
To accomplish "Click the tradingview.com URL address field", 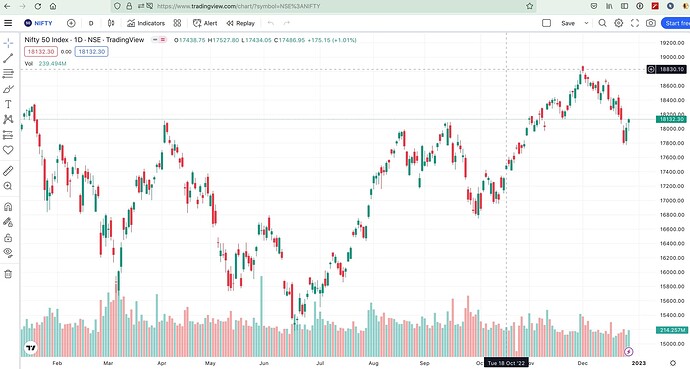I will (x=239, y=6).
